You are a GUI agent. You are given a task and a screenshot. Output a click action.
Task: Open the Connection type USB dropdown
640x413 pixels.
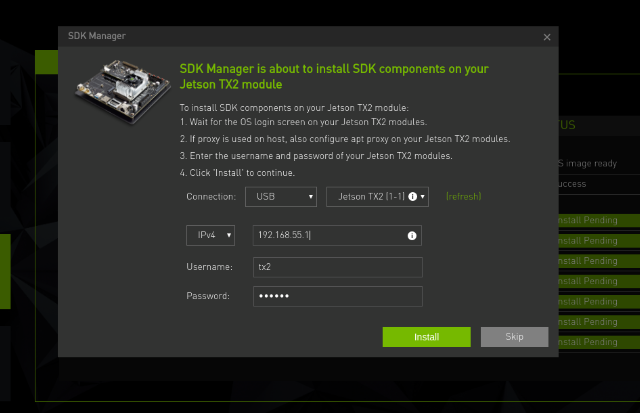click(281, 197)
